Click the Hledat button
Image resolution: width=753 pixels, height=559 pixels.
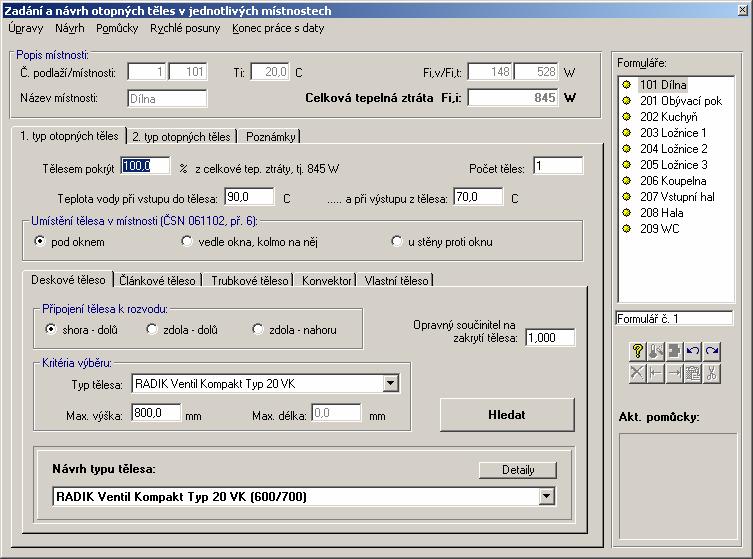pyautogui.click(x=507, y=415)
